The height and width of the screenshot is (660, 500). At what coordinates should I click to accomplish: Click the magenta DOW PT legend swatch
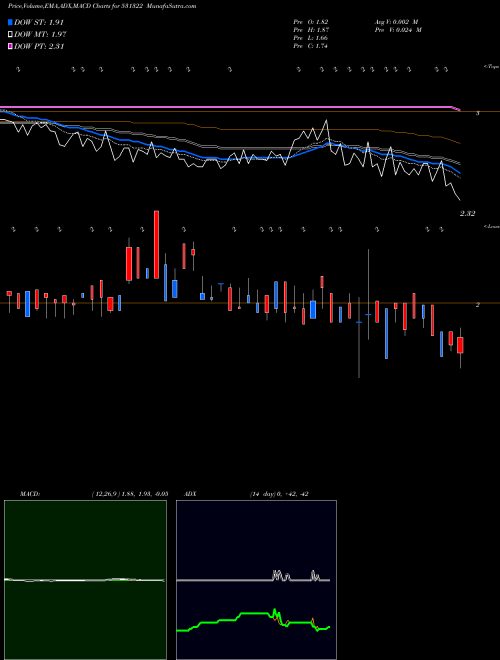pos(10,46)
